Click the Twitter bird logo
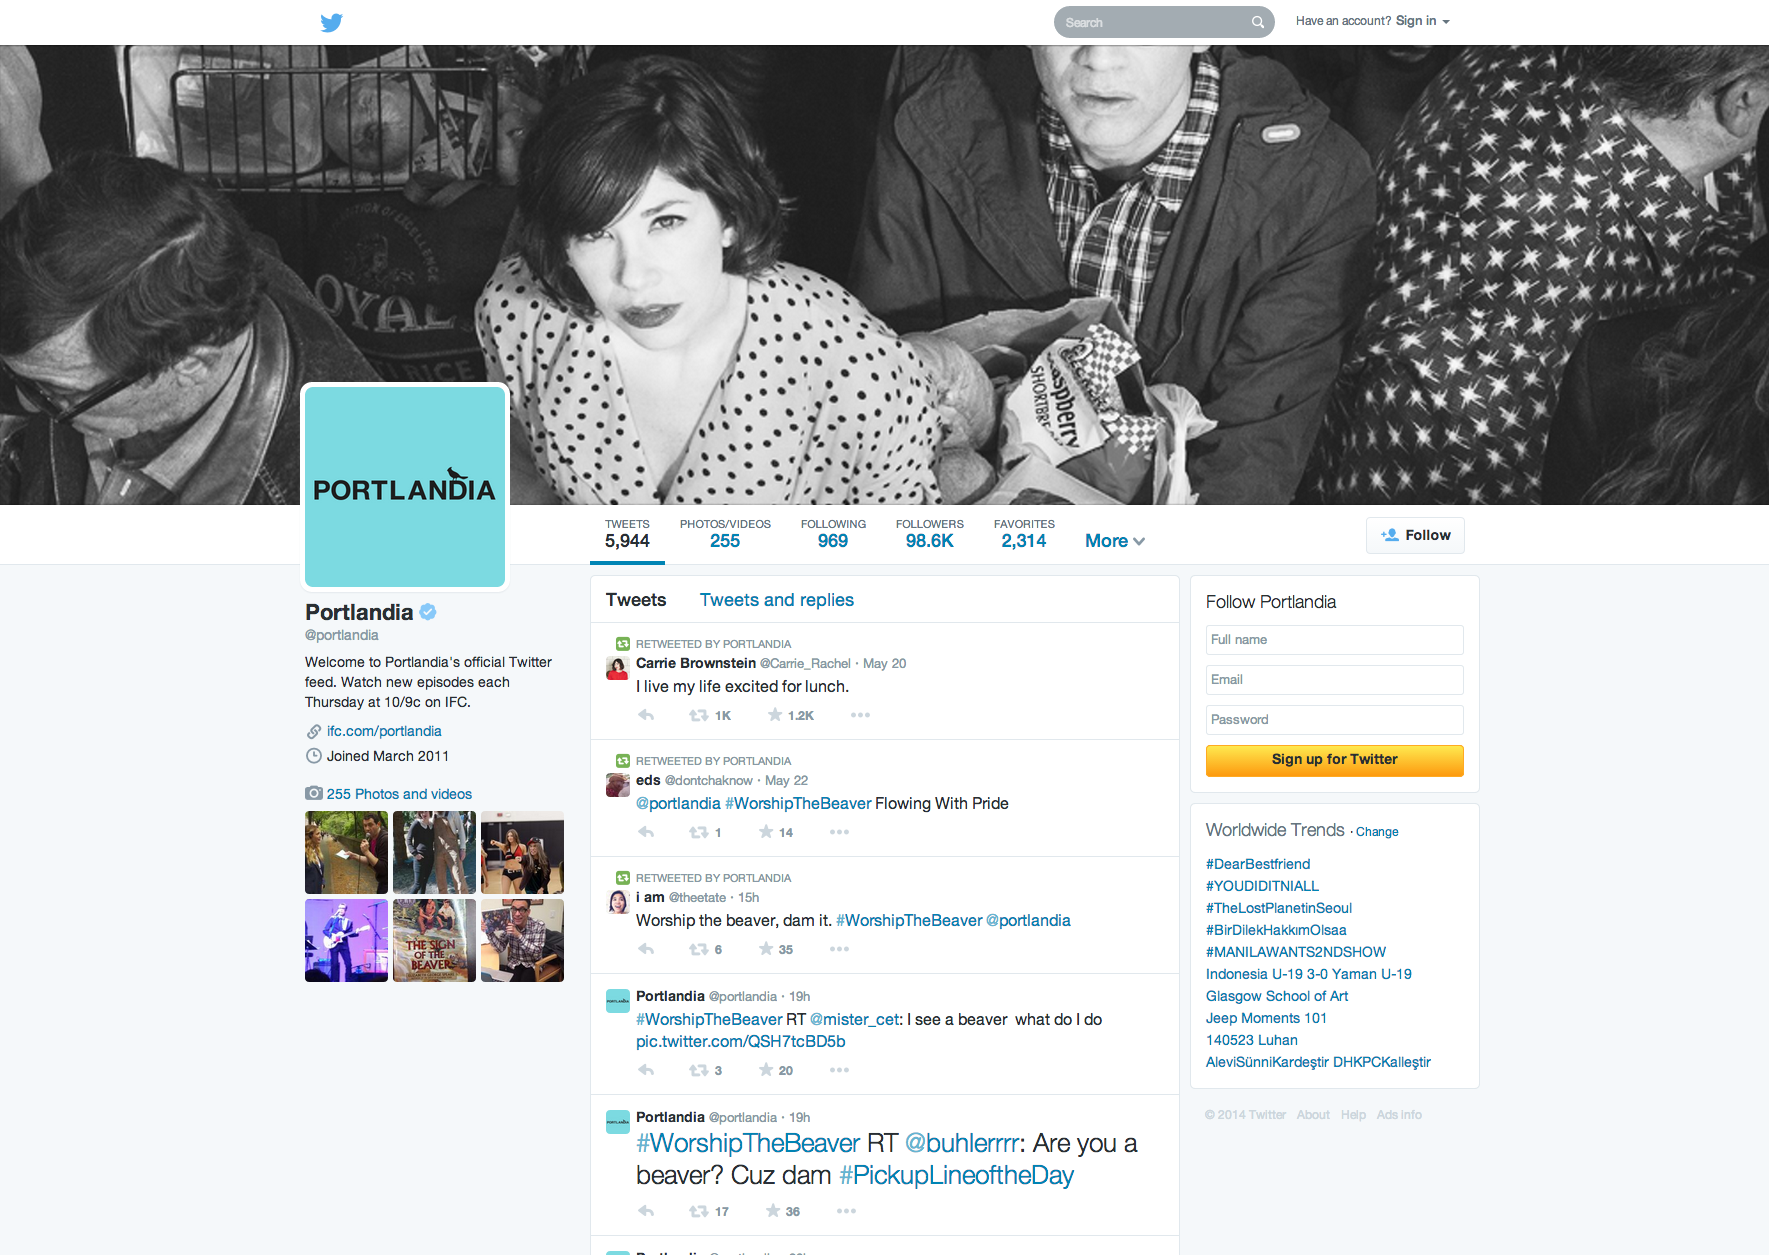 pos(331,22)
